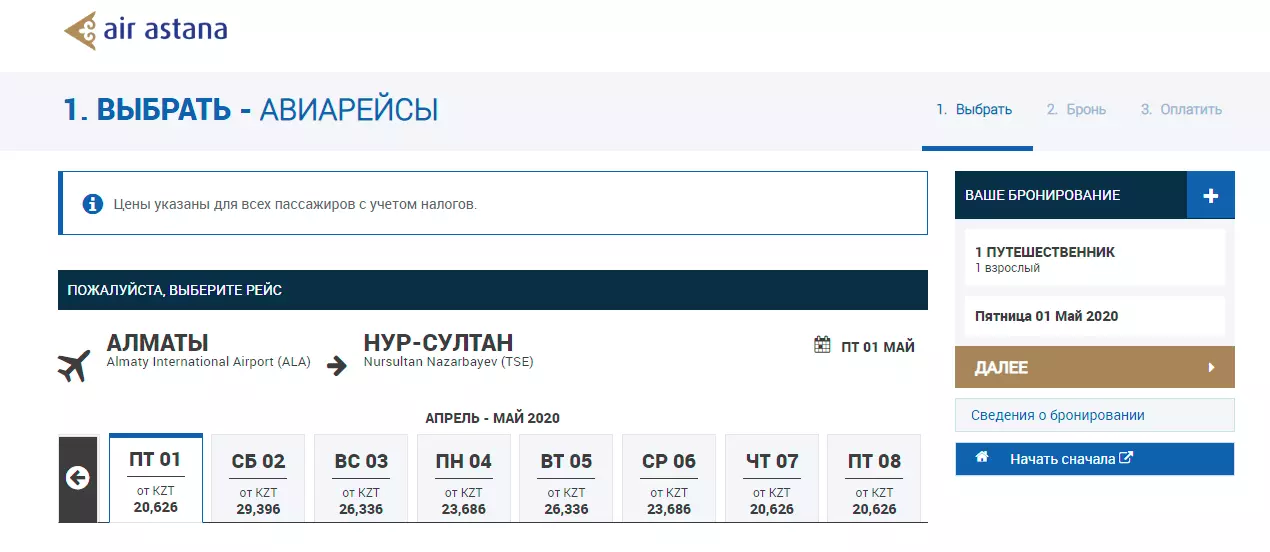Click the ДАЛЕЕ arrow chevron
Viewport: 1270px width, 552px height.
(x=1211, y=367)
